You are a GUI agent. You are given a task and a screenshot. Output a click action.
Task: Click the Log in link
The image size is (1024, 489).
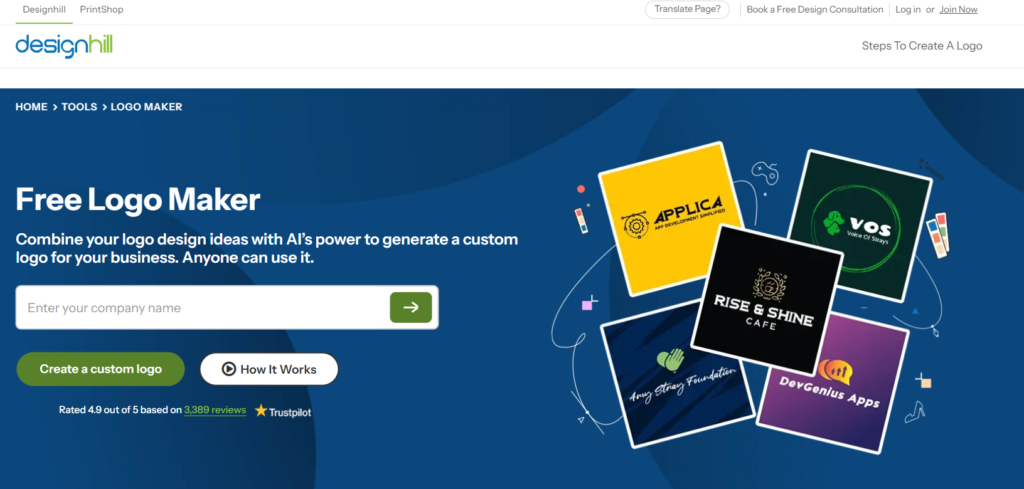(x=908, y=10)
